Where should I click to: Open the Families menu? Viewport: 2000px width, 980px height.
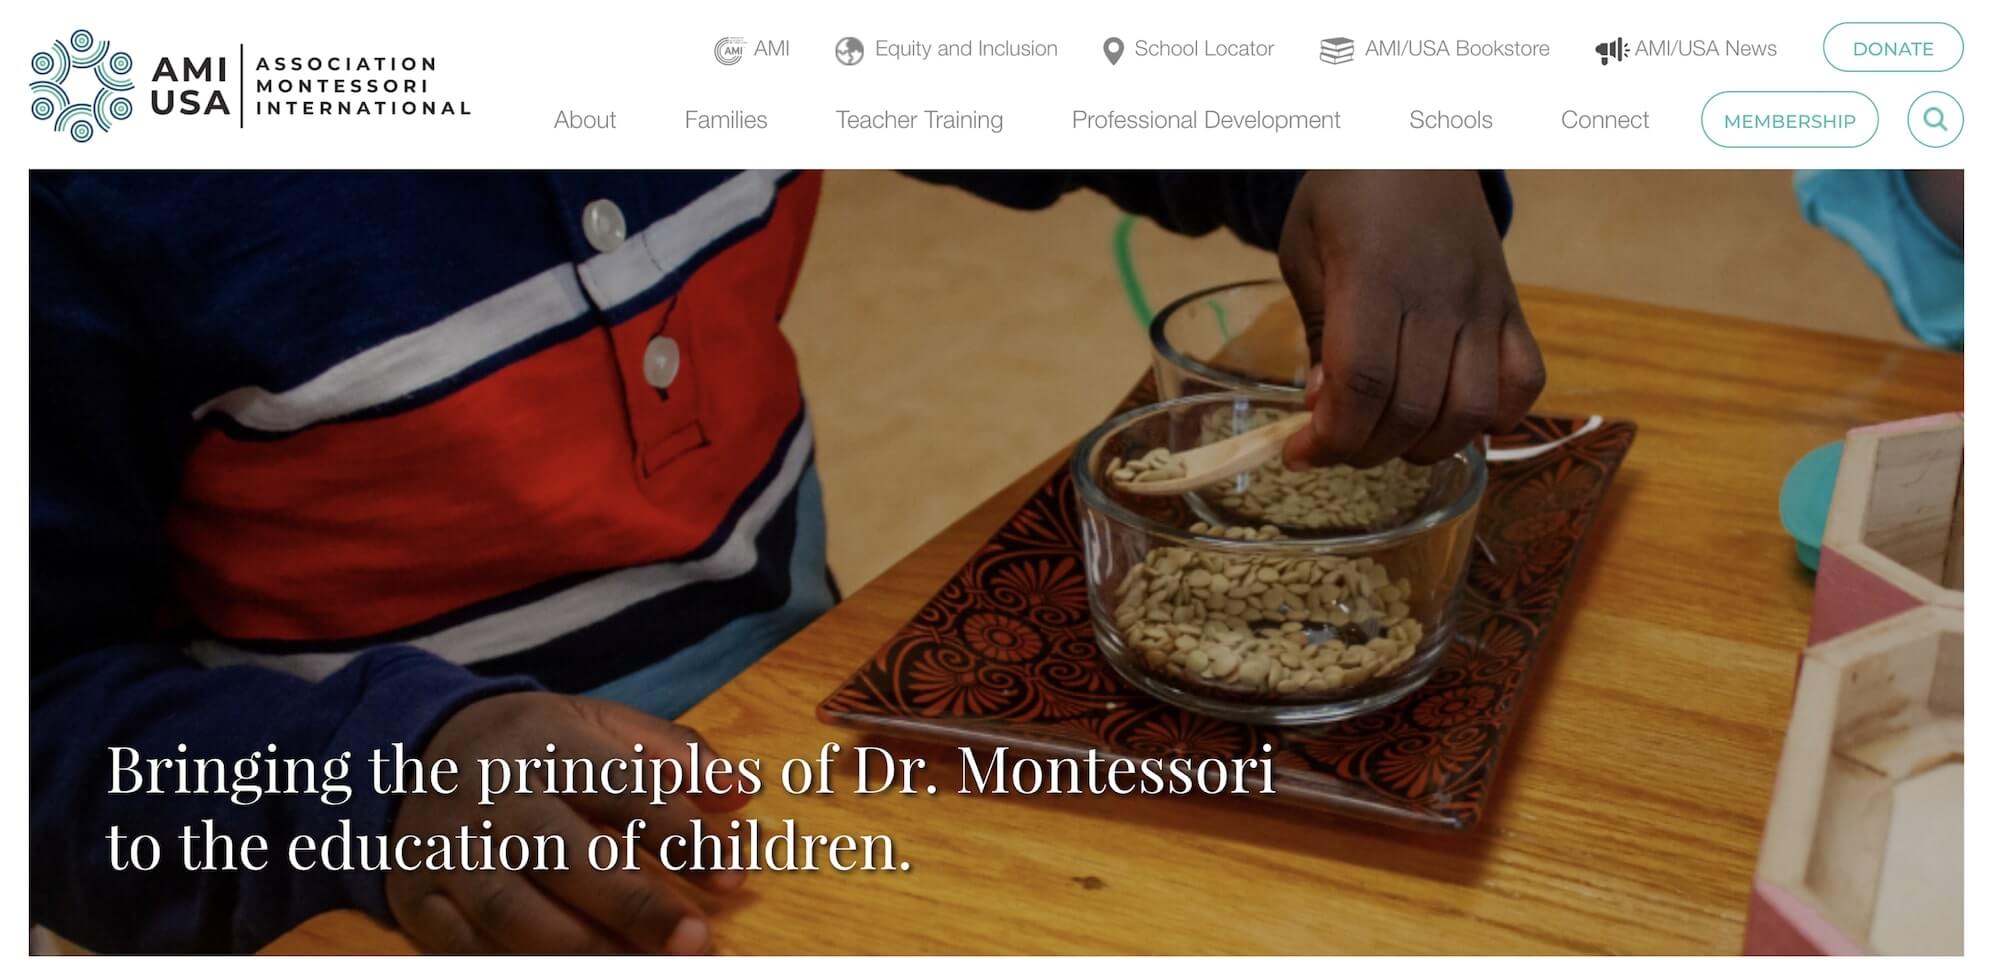point(726,120)
